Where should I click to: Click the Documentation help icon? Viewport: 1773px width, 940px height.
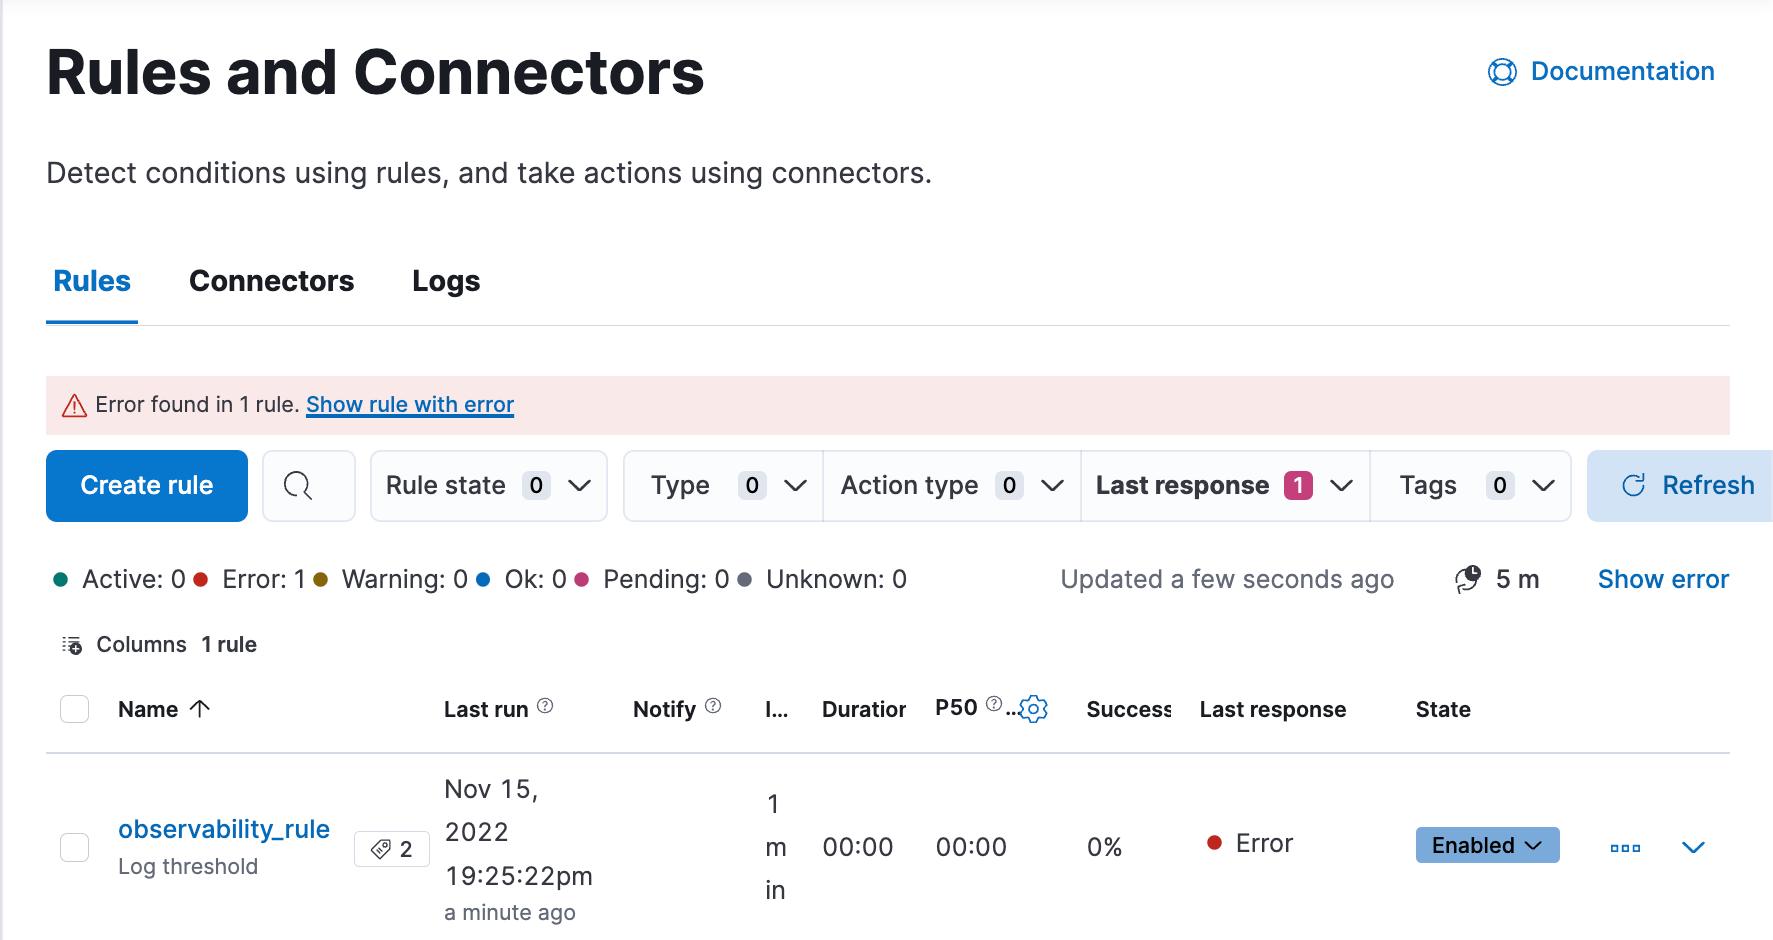pyautogui.click(x=1501, y=72)
